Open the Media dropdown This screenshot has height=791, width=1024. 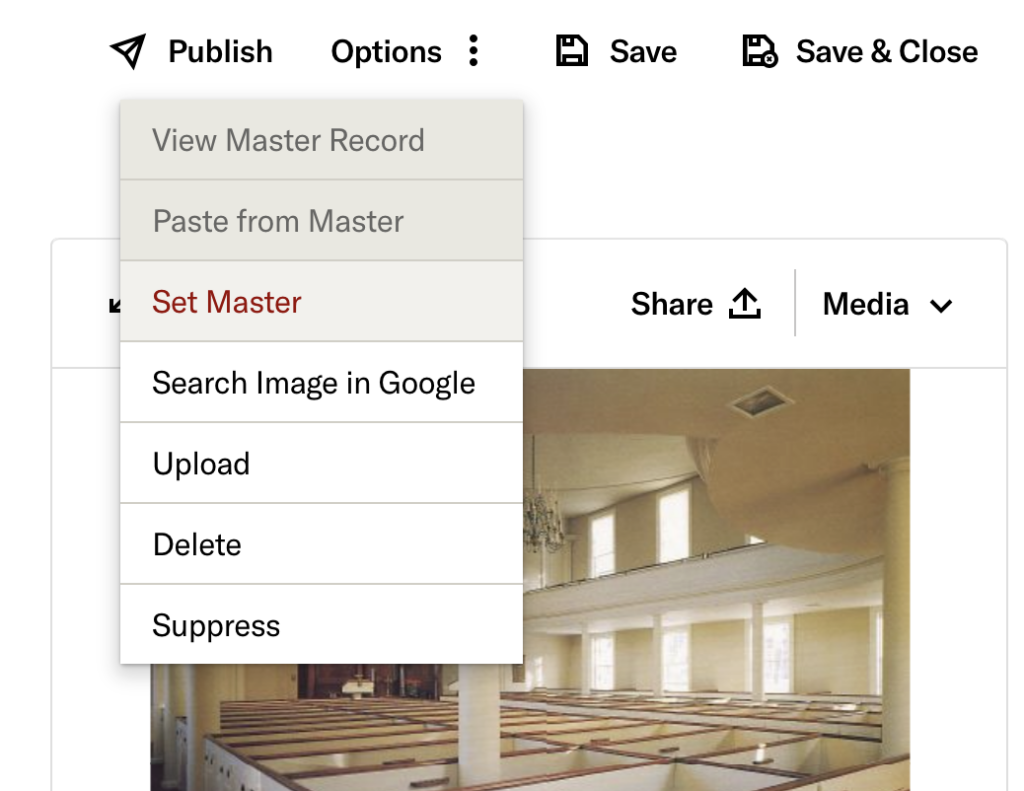point(886,304)
